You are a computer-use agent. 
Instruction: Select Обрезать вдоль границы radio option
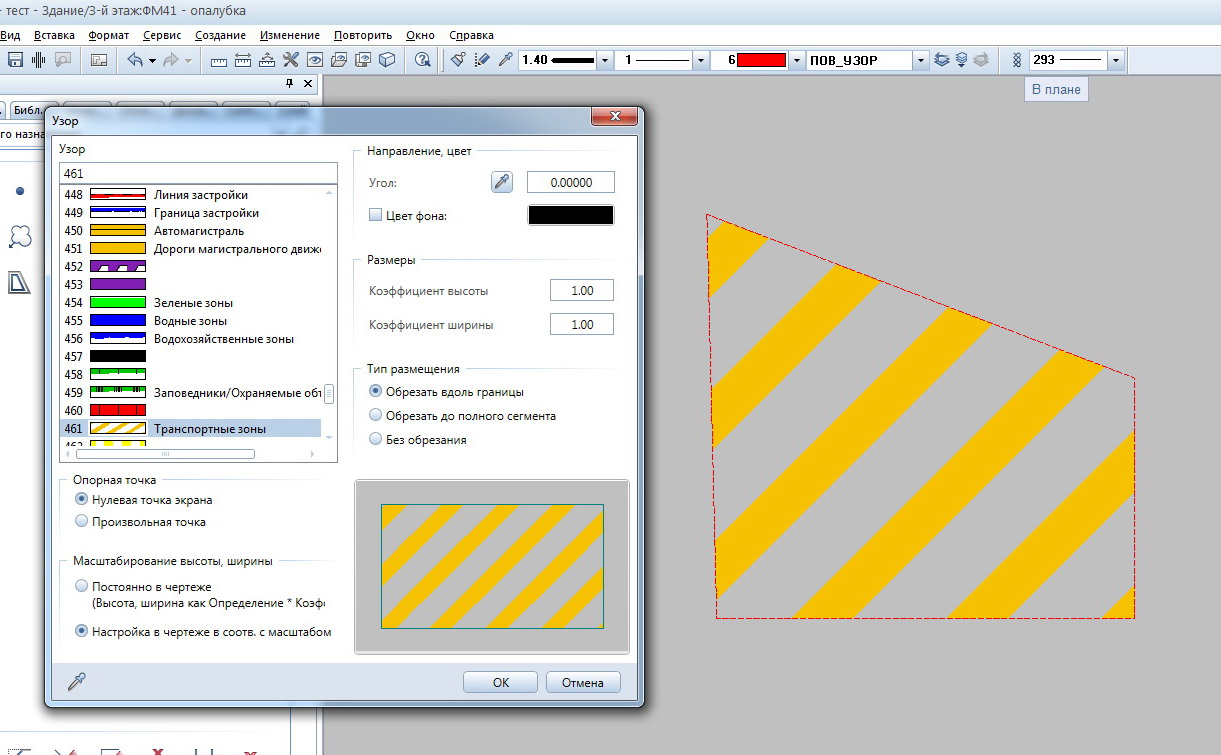376,391
